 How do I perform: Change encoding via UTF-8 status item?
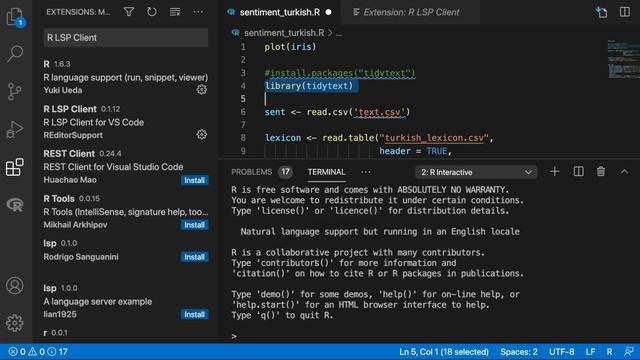[x=561, y=351]
